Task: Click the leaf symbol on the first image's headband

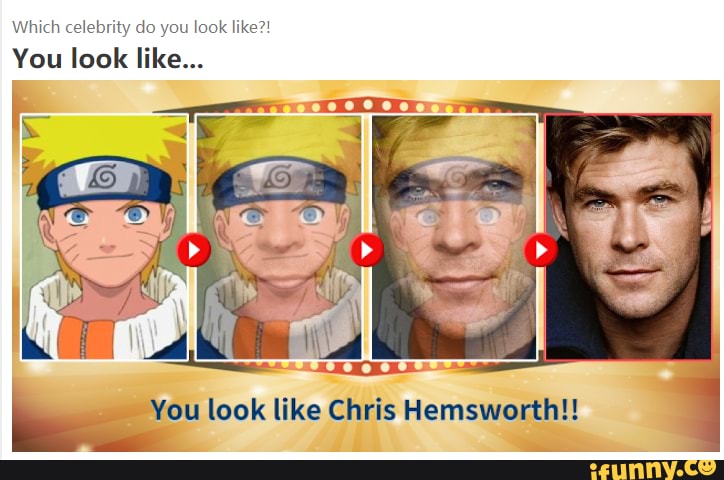Action: click(x=103, y=177)
